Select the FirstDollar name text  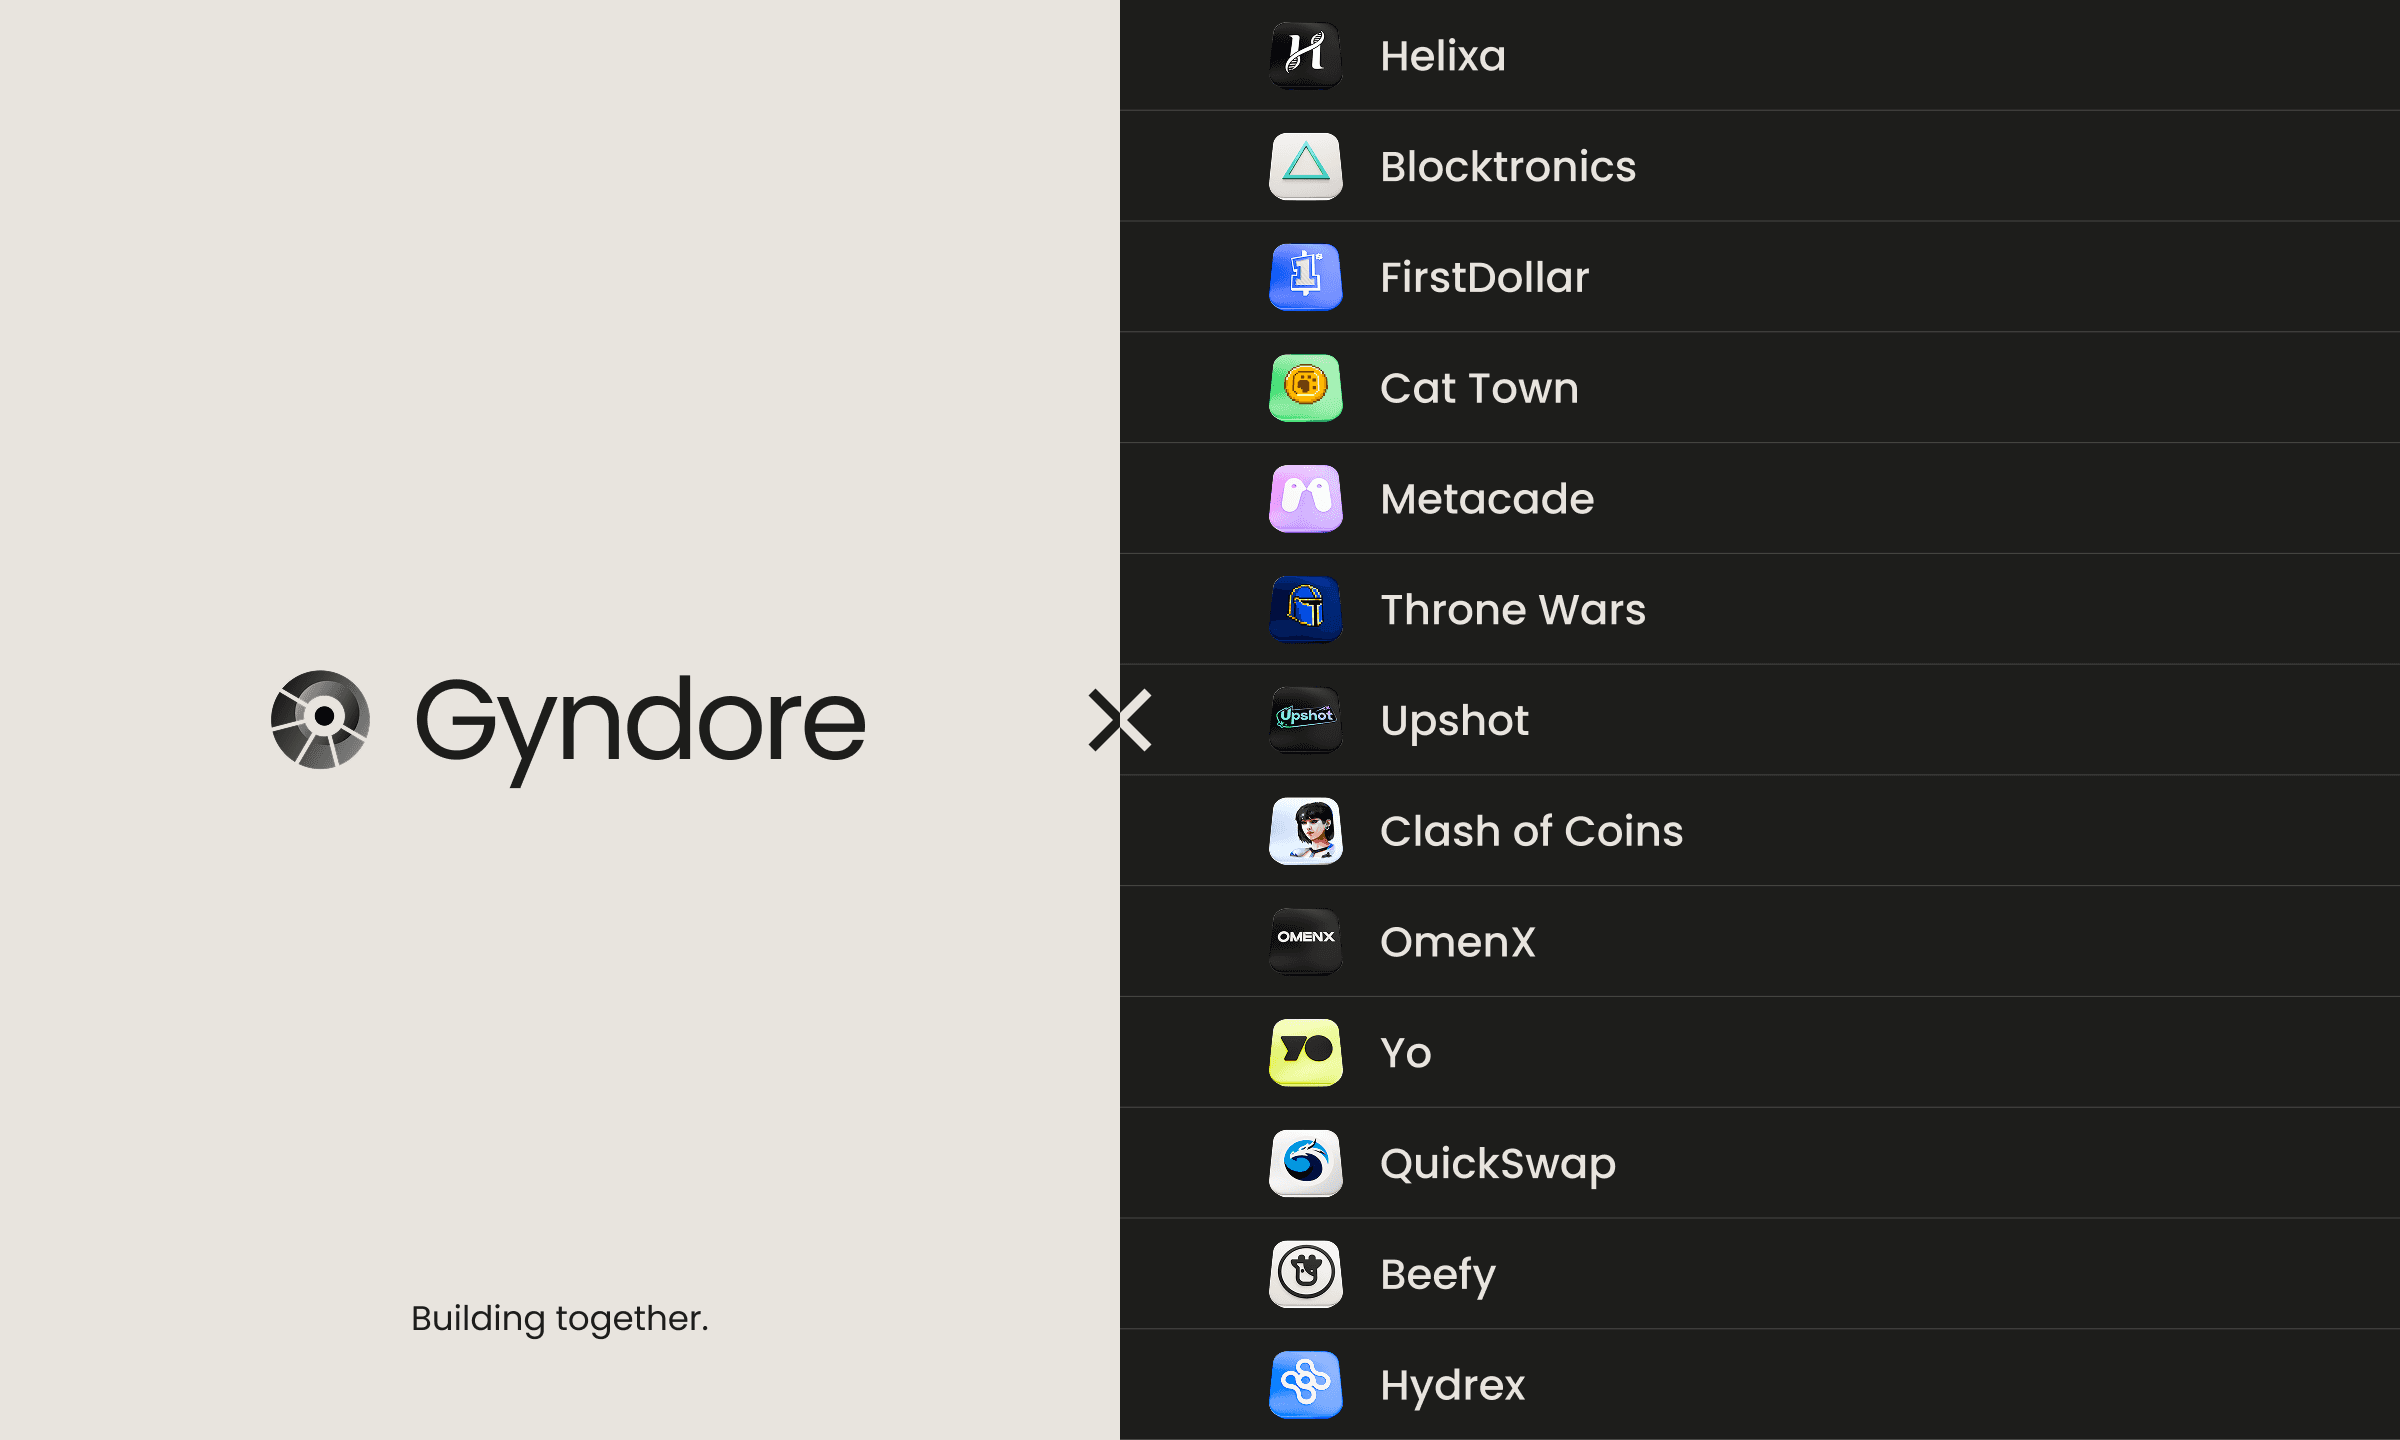(1485, 277)
